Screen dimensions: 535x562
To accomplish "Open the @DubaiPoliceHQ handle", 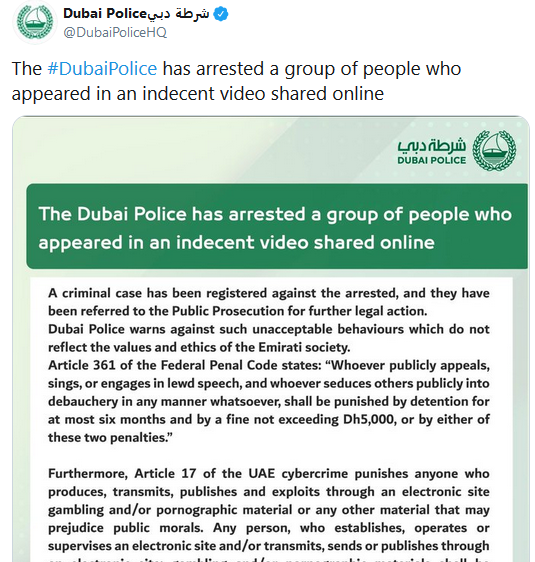I will [x=115, y=32].
